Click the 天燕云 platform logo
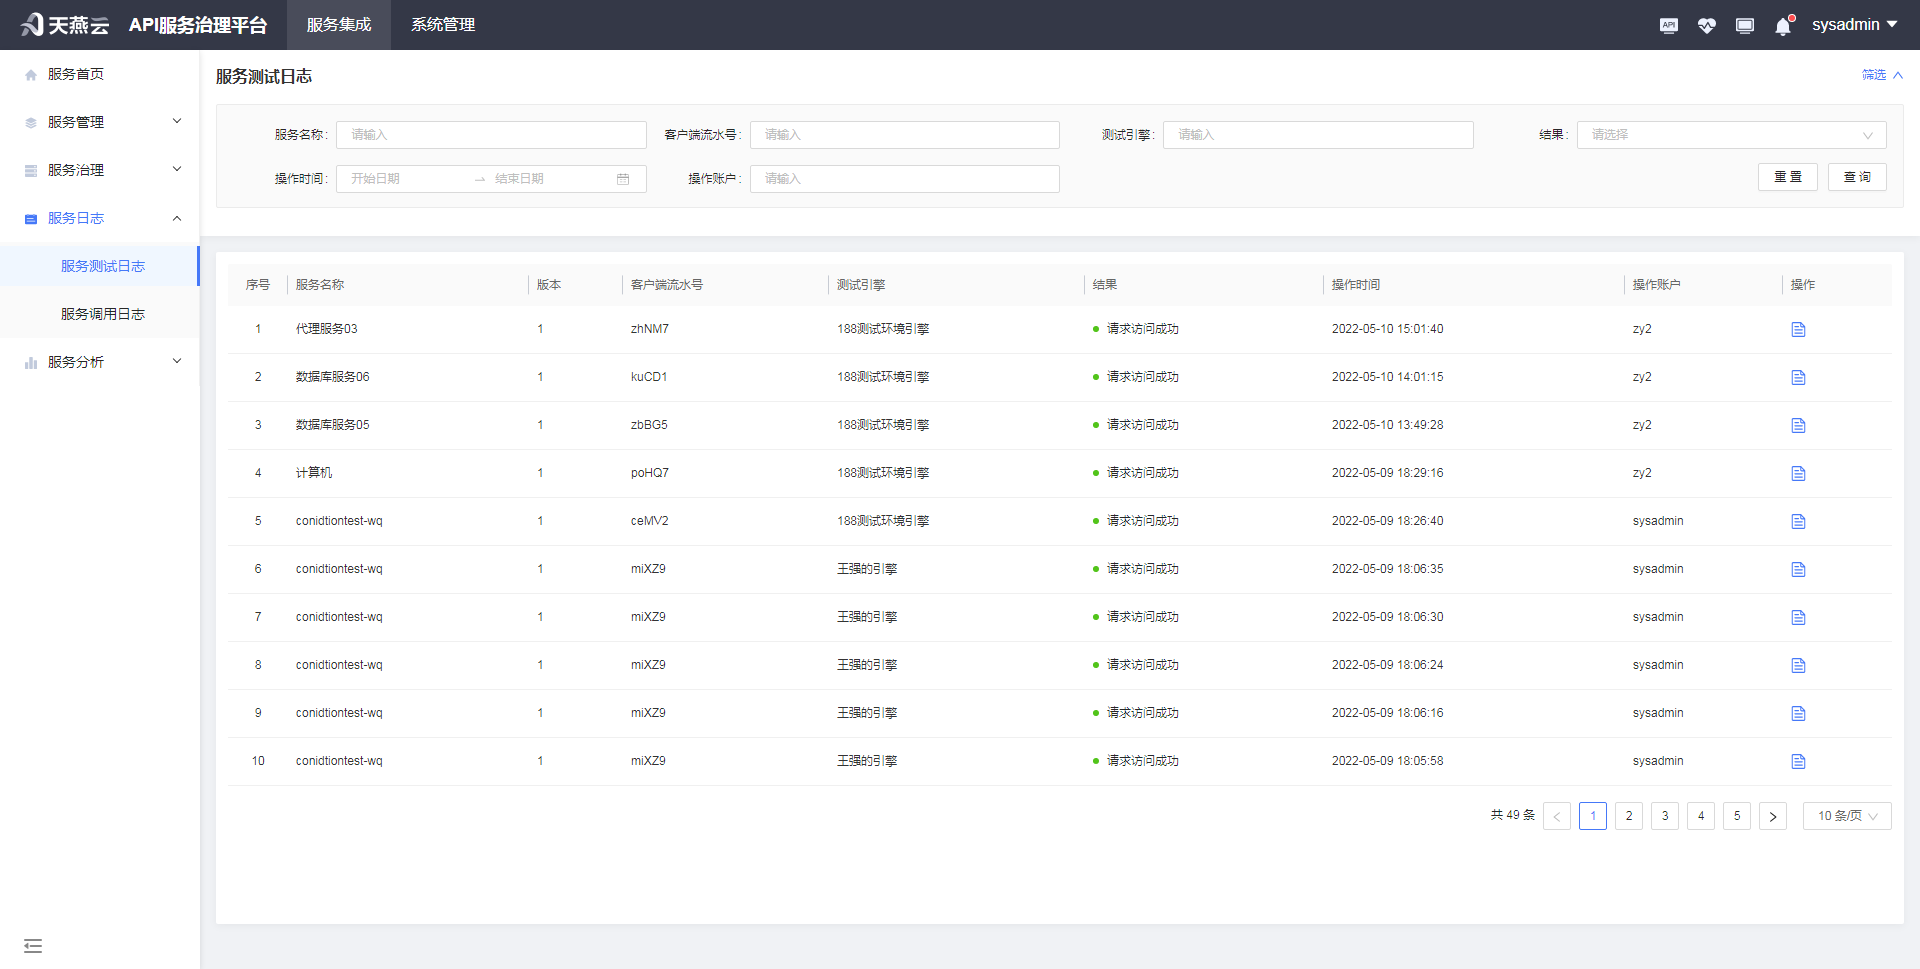This screenshot has width=1920, height=969. click(x=64, y=24)
